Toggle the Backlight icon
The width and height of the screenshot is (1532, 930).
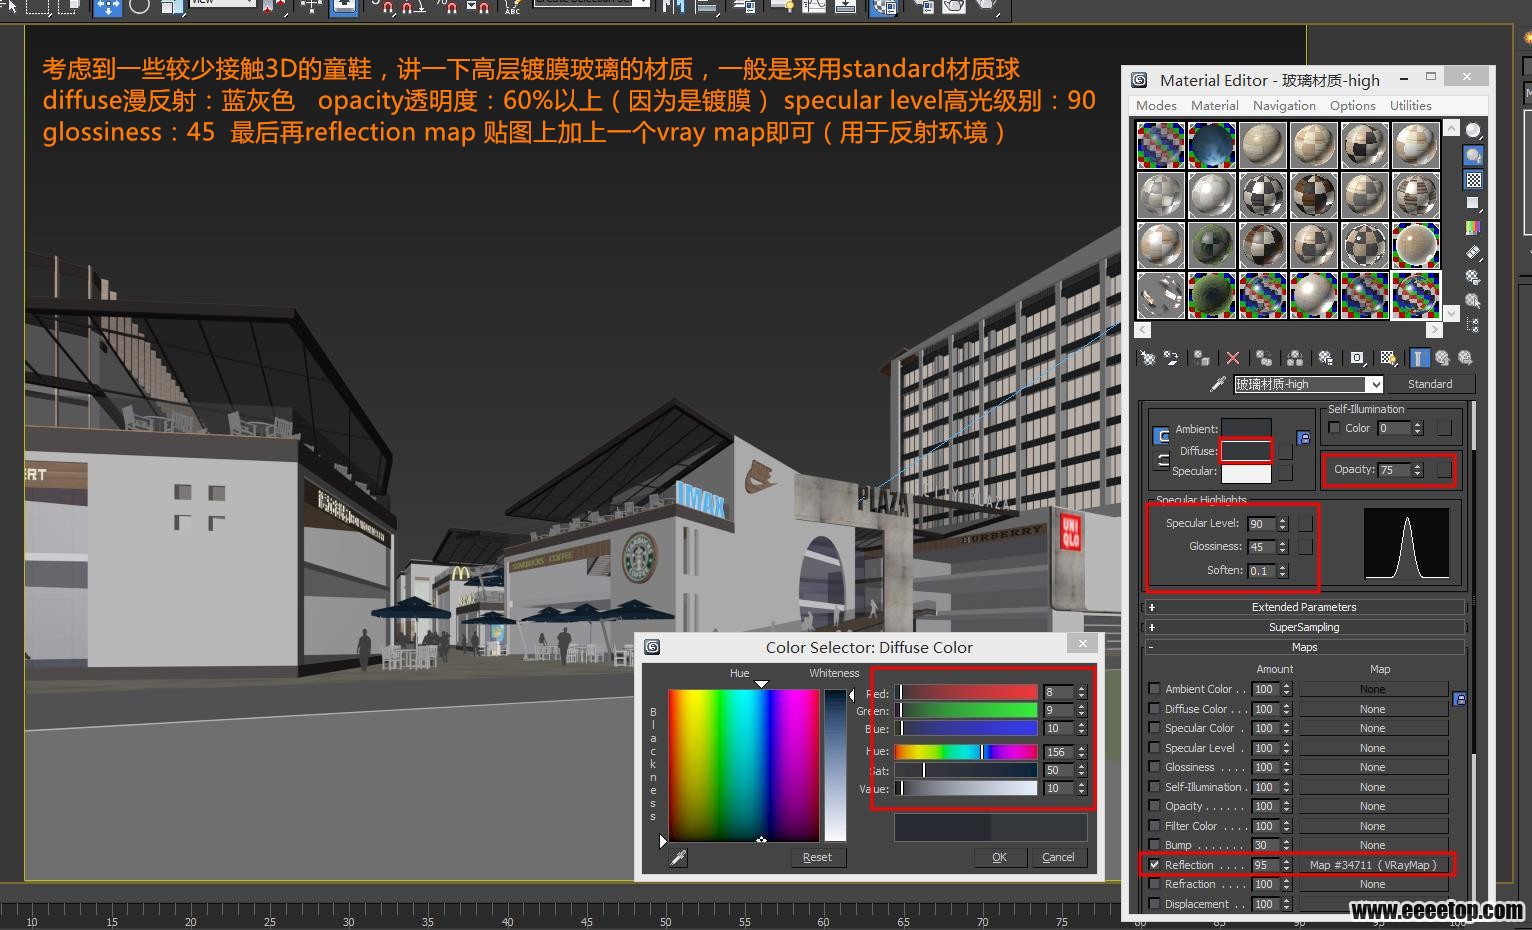tap(1473, 155)
